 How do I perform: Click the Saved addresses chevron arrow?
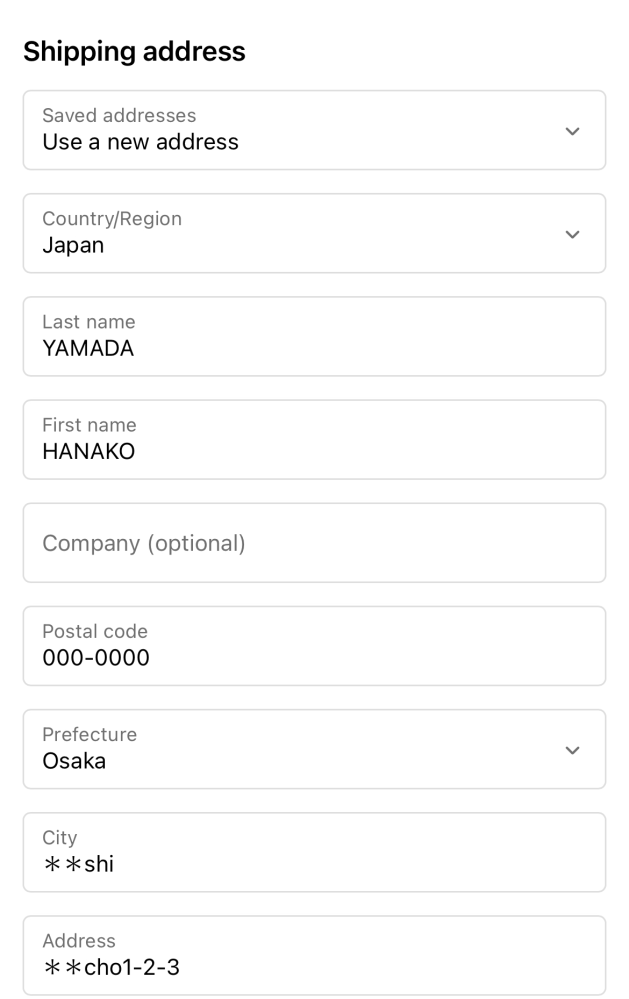572,131
